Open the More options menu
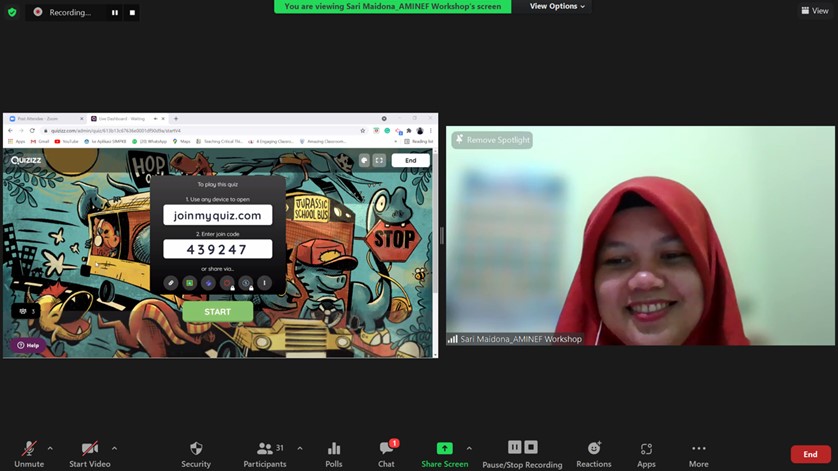This screenshot has width=838, height=471. tap(699, 454)
